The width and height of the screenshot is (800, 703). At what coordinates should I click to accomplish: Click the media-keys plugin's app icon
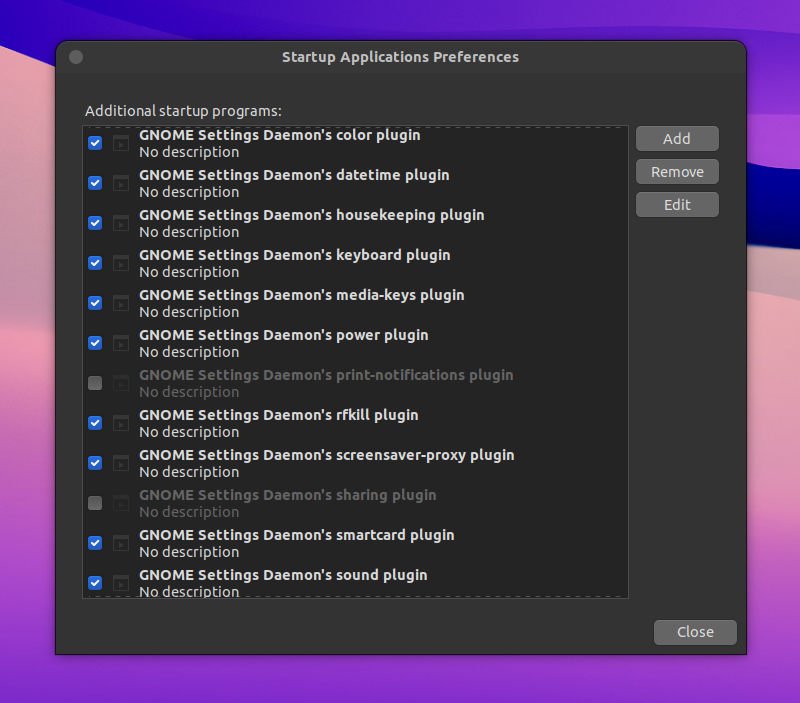[121, 304]
